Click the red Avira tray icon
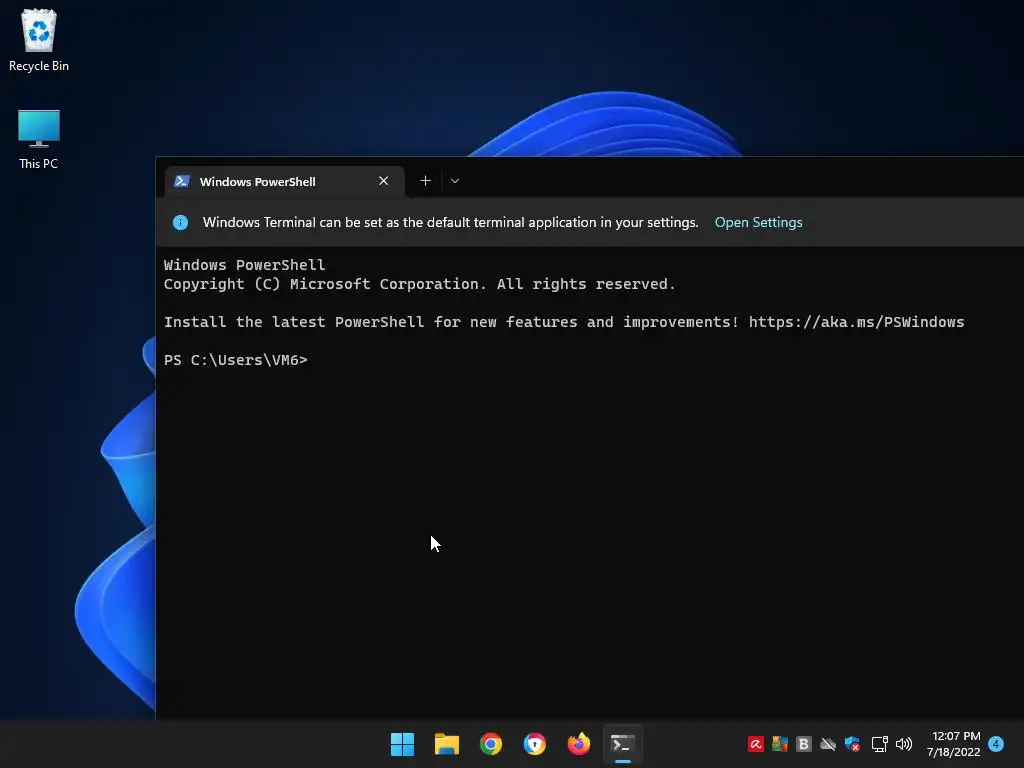This screenshot has width=1024, height=768. 756,744
